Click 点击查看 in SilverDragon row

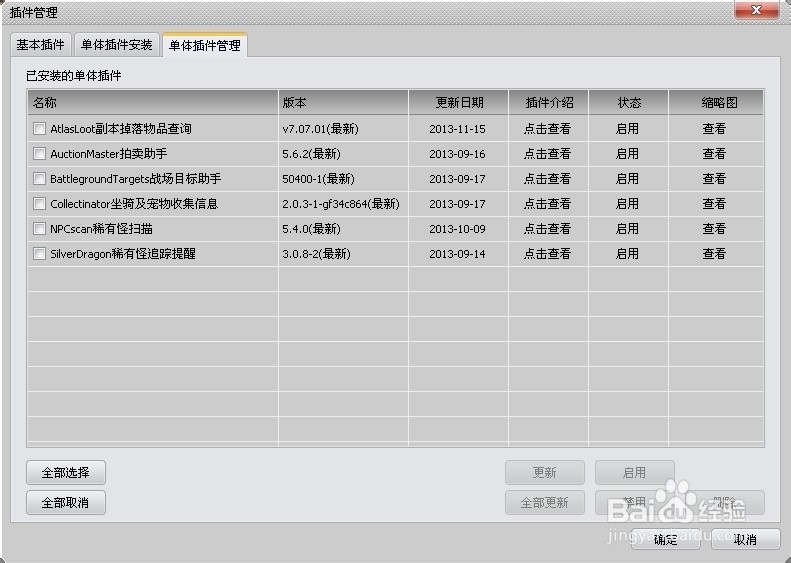coord(547,254)
